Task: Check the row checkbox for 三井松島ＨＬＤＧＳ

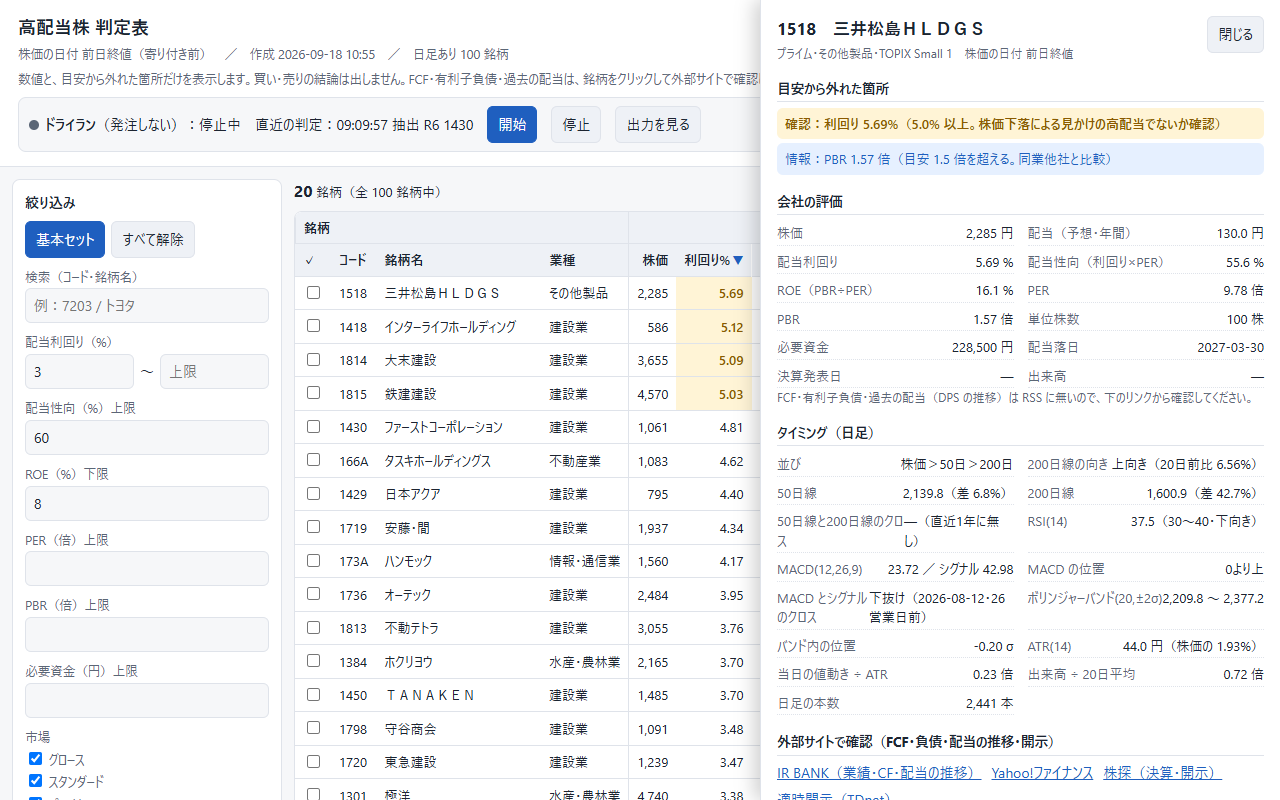Action: [313, 293]
